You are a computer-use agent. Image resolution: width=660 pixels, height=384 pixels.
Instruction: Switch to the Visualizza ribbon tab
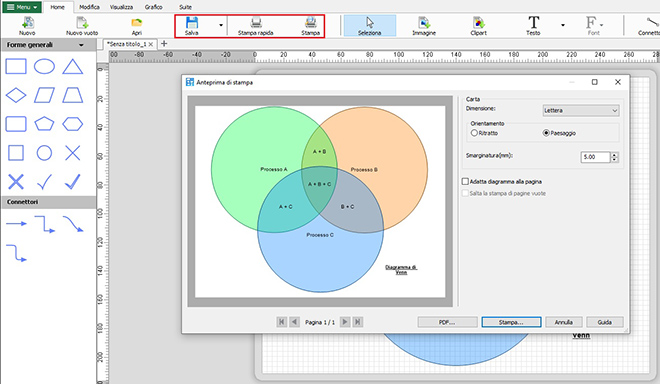tap(121, 7)
